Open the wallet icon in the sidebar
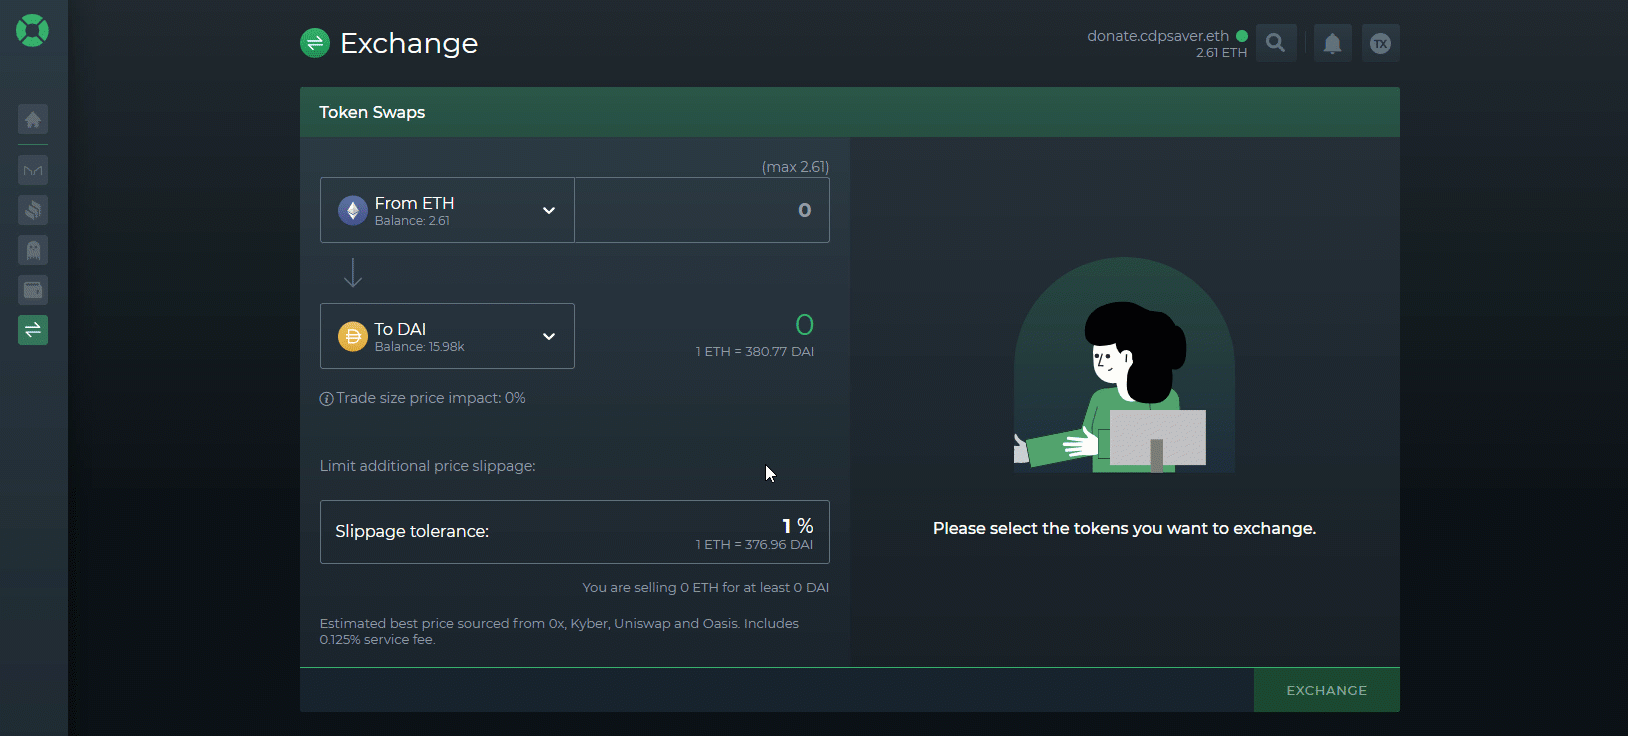 (33, 290)
